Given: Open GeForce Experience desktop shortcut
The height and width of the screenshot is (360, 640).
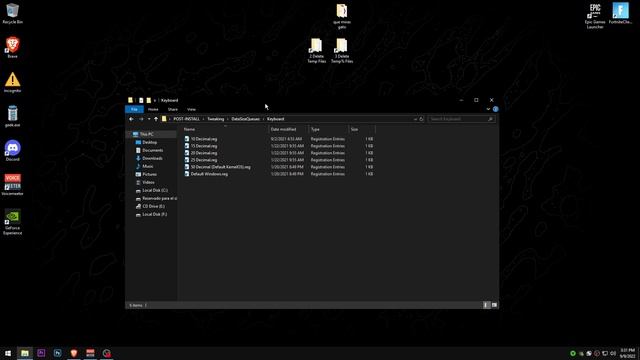Looking at the screenshot, I should point(12,222).
